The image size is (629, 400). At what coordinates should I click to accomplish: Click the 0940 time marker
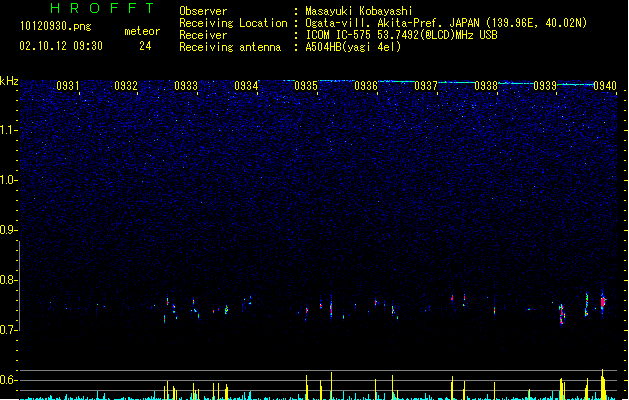(x=605, y=86)
